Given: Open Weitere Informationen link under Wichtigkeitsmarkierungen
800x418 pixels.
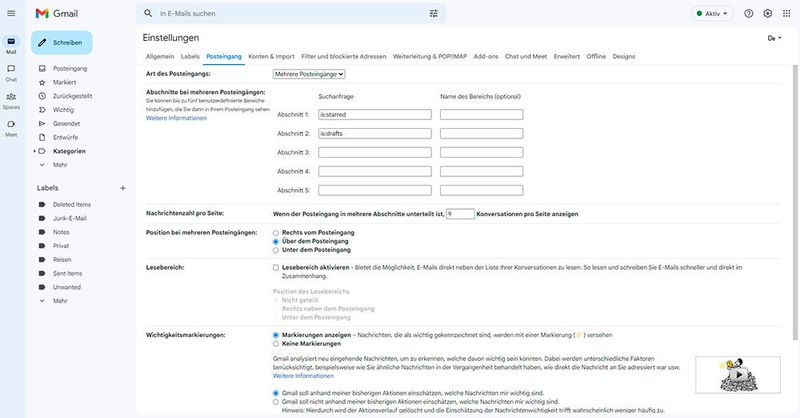Looking at the screenshot, I should pos(303,376).
